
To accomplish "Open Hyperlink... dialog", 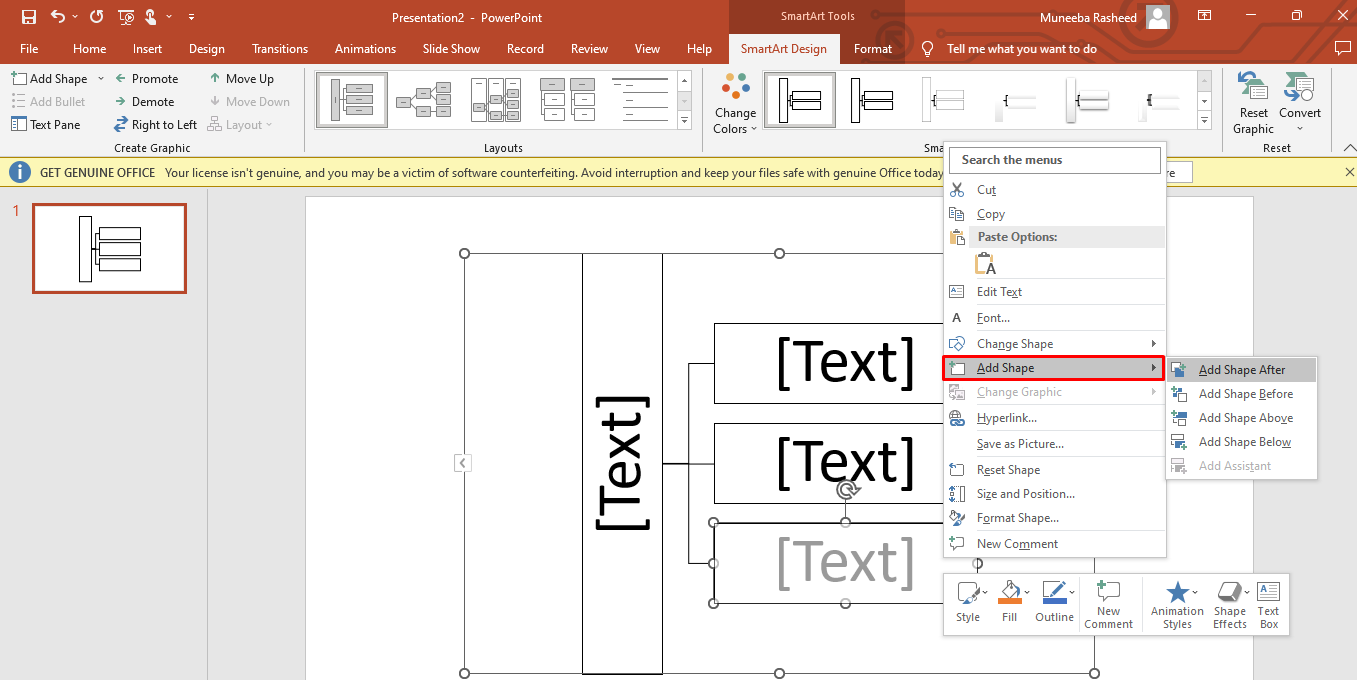I will (x=1055, y=417).
